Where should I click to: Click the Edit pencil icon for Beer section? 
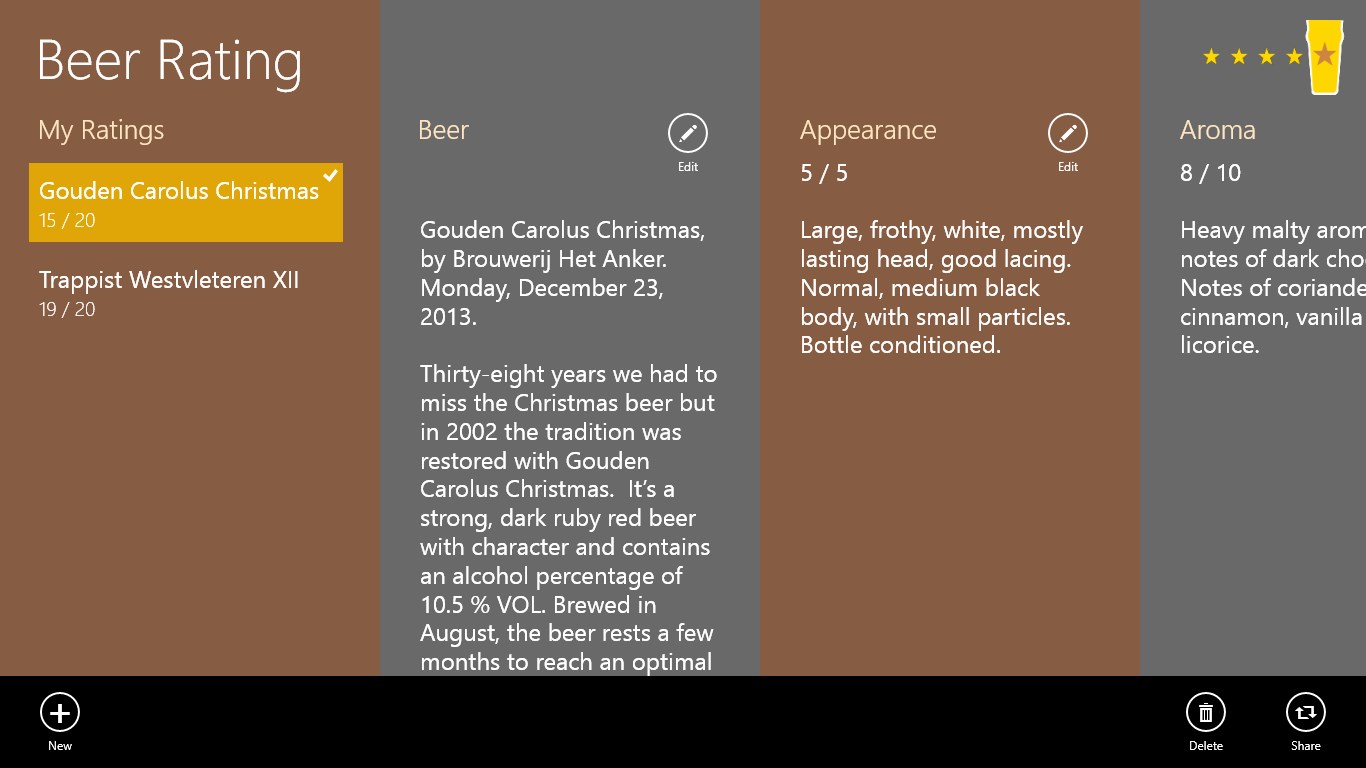687,133
